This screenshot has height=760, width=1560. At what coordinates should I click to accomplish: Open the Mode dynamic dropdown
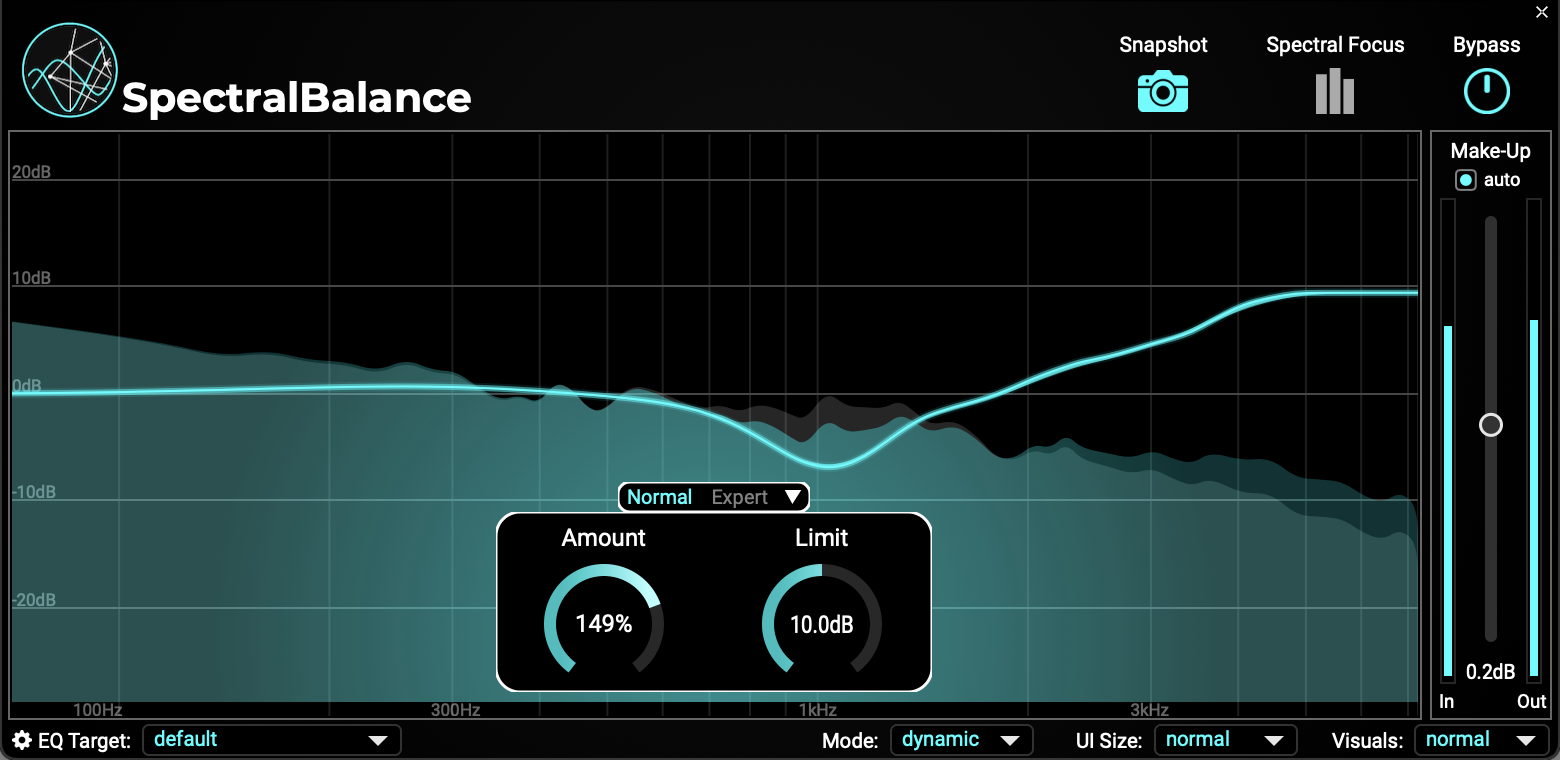961,740
